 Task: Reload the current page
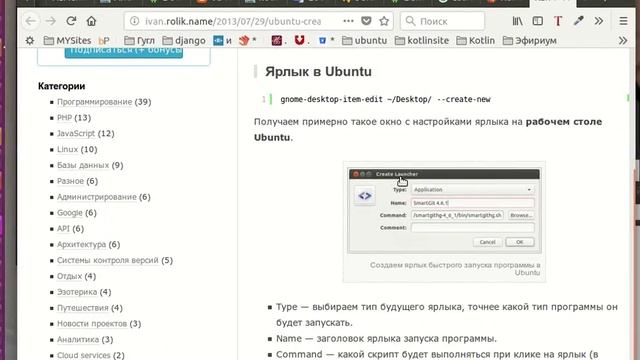(71, 21)
